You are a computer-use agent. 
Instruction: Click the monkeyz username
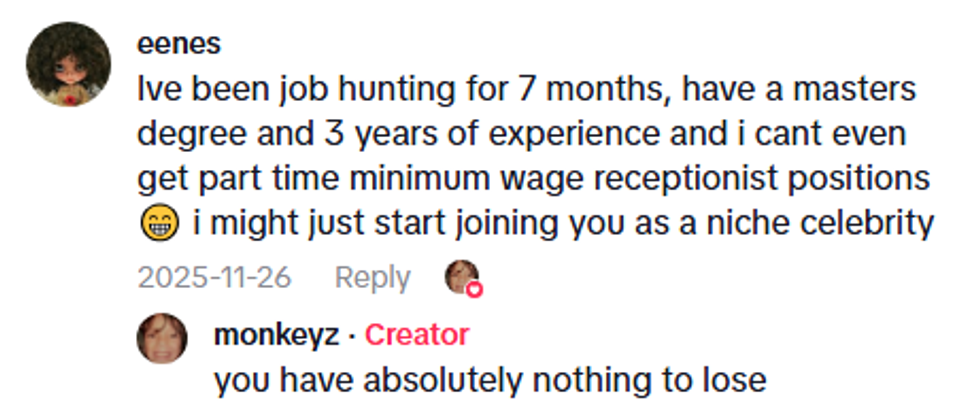[277, 335]
